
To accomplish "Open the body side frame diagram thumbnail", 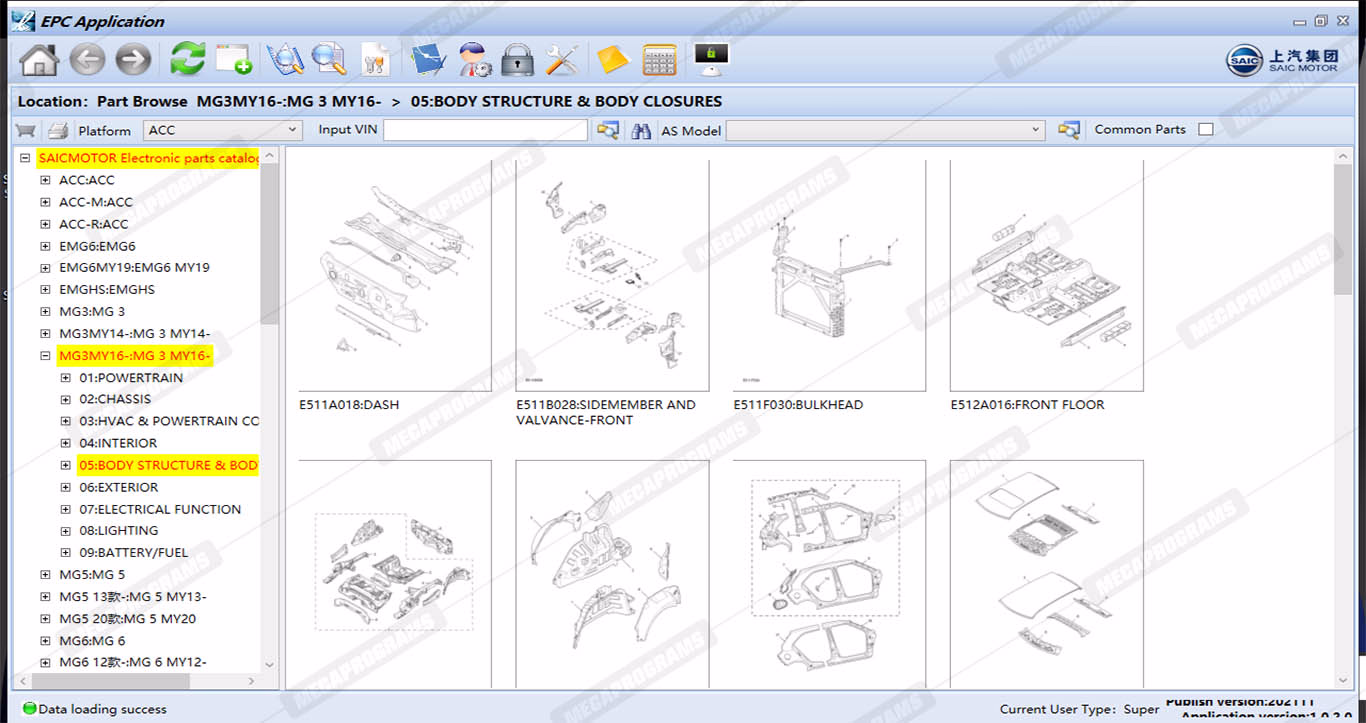I will 829,574.
